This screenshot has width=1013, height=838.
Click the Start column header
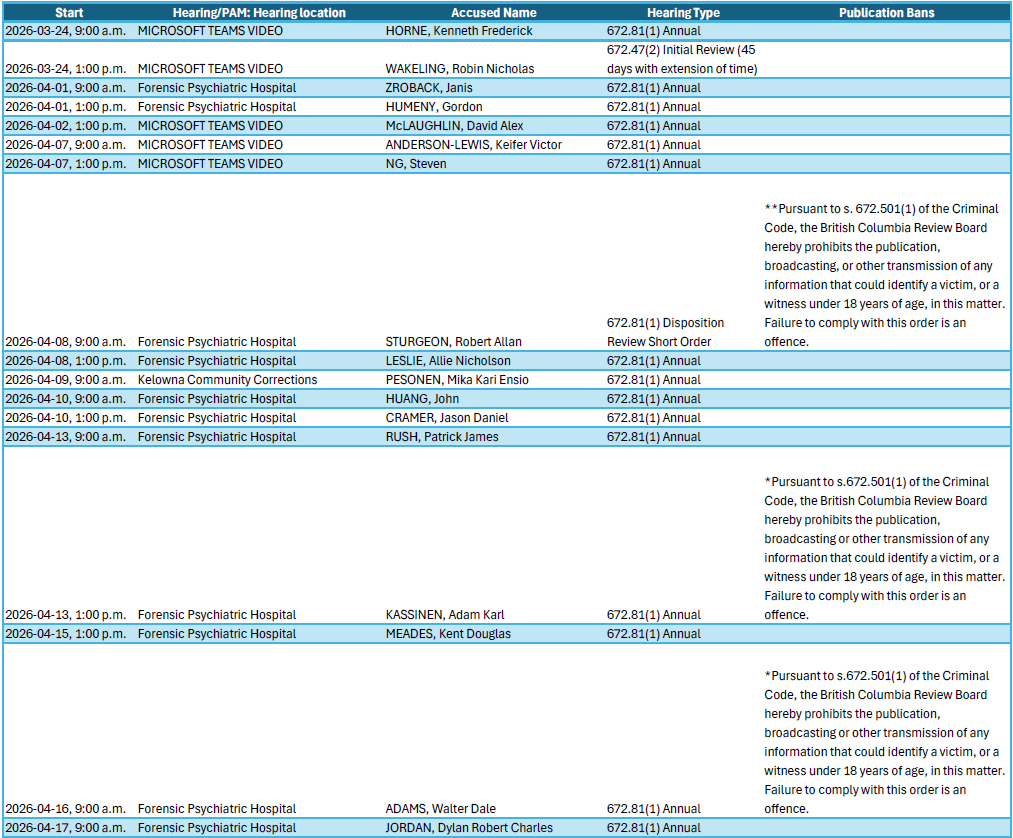pos(68,13)
